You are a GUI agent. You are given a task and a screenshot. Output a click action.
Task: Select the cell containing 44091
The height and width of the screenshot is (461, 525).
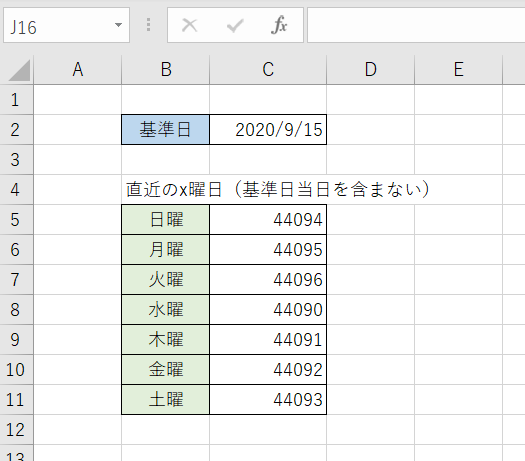[268, 339]
